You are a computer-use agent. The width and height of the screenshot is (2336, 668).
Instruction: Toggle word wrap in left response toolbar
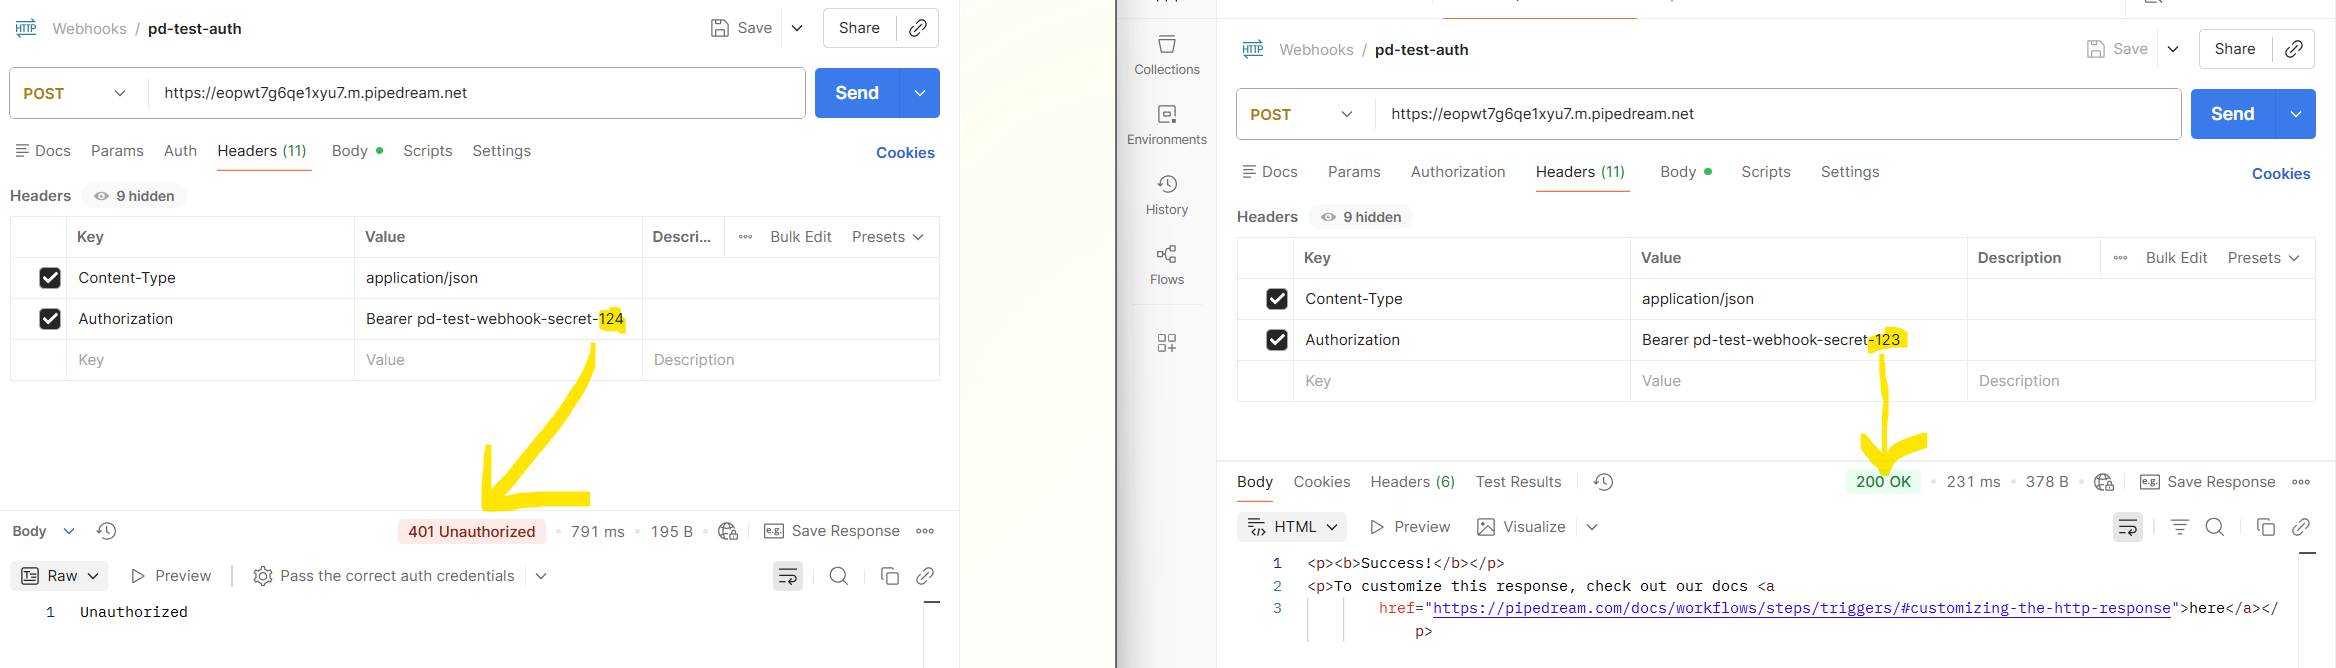(x=788, y=576)
